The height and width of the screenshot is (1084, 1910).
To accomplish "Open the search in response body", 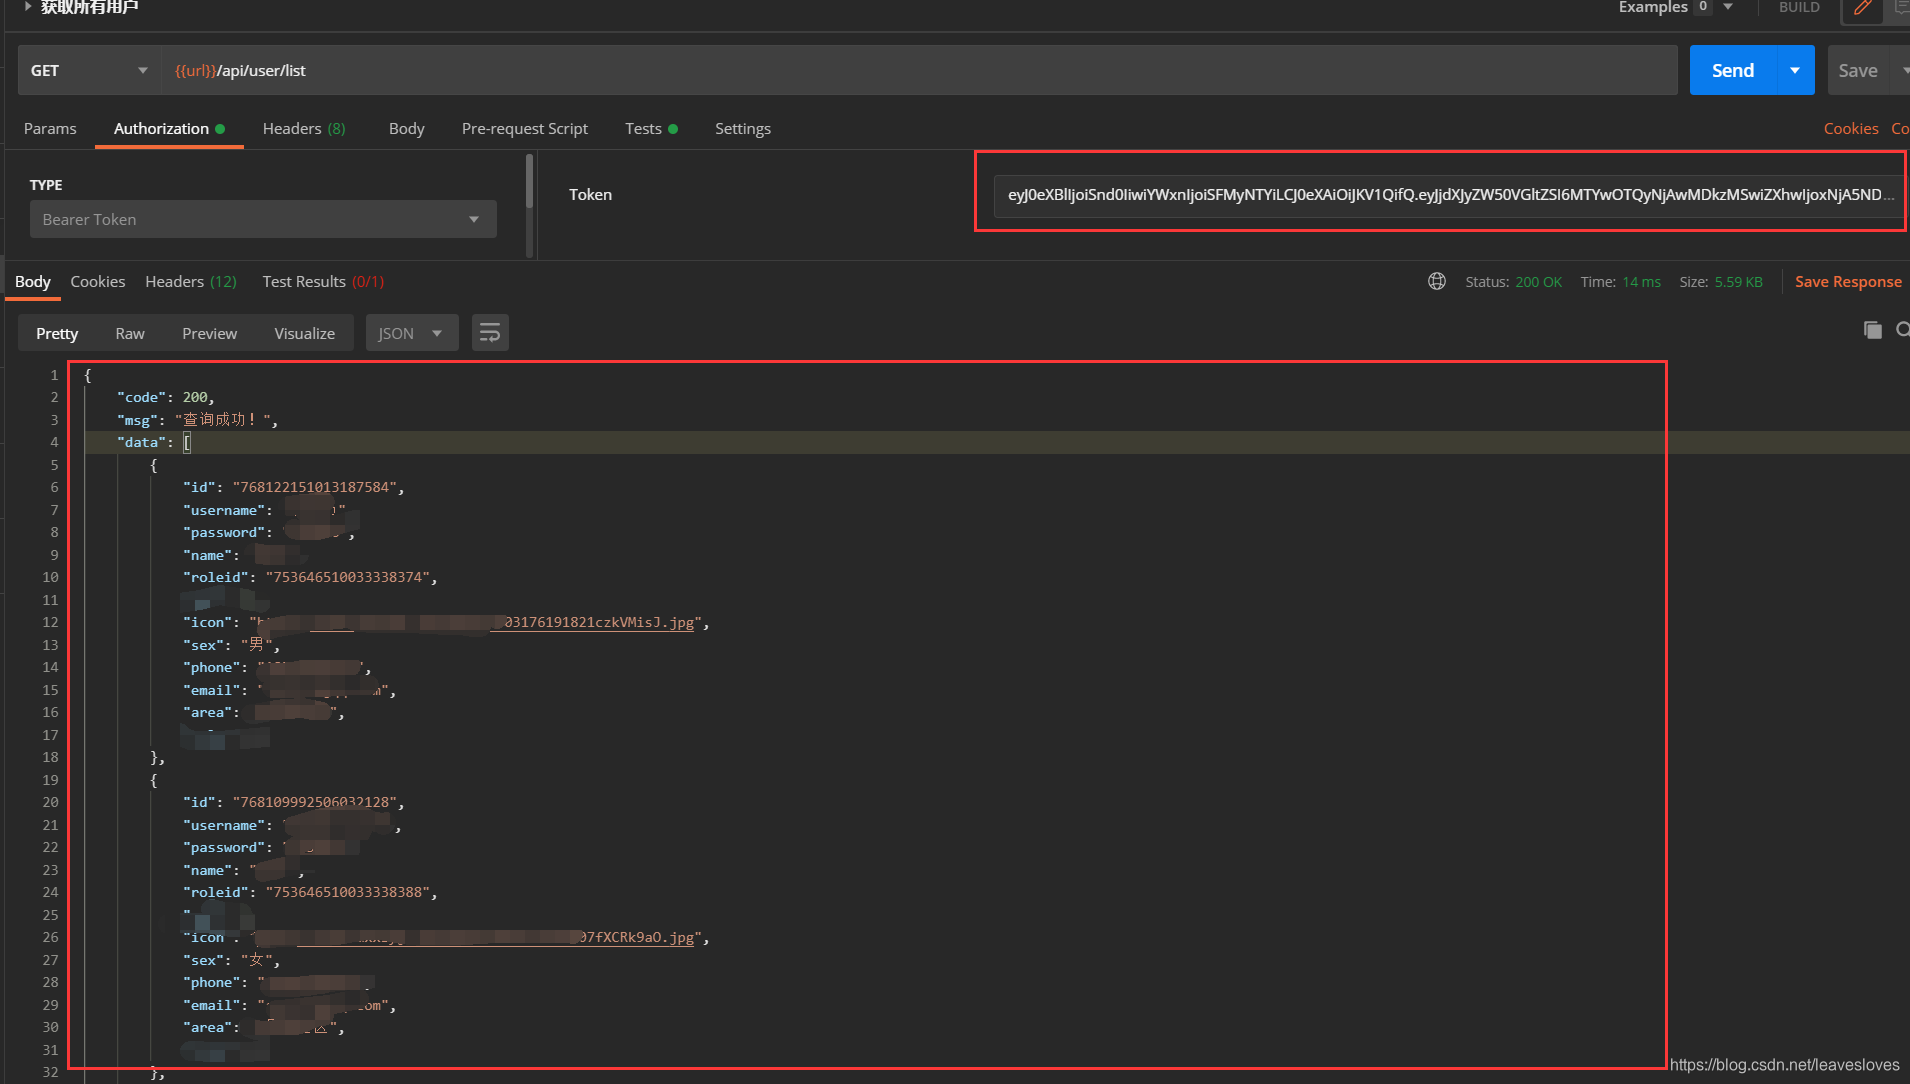I will coord(1903,330).
